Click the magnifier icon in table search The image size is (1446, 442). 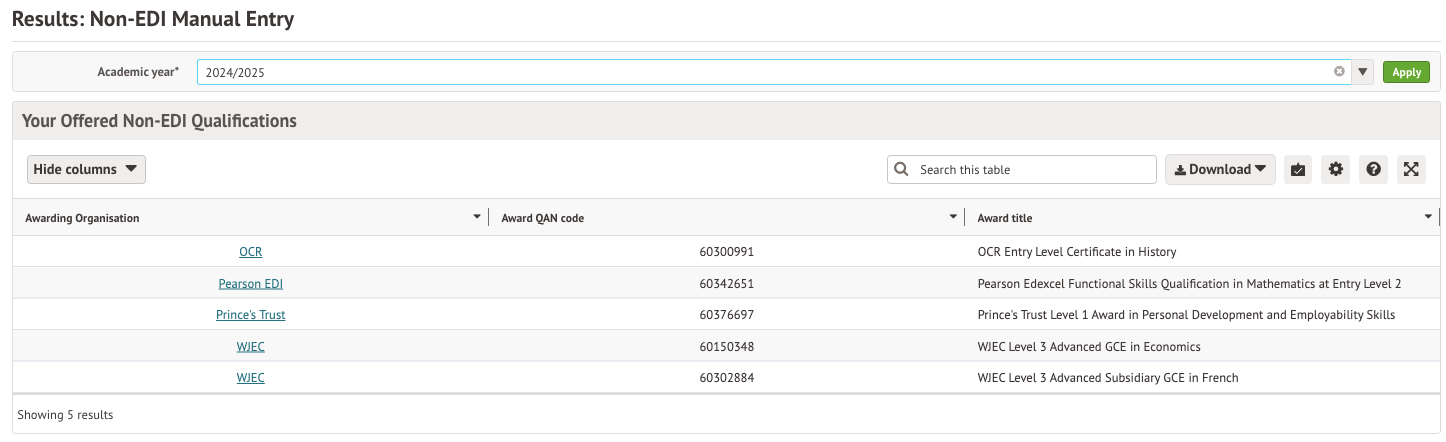pos(901,170)
